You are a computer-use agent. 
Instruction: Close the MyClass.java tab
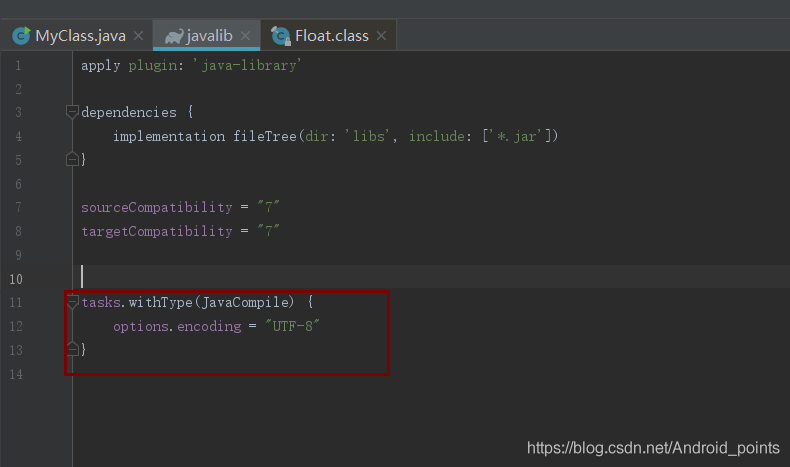click(139, 36)
